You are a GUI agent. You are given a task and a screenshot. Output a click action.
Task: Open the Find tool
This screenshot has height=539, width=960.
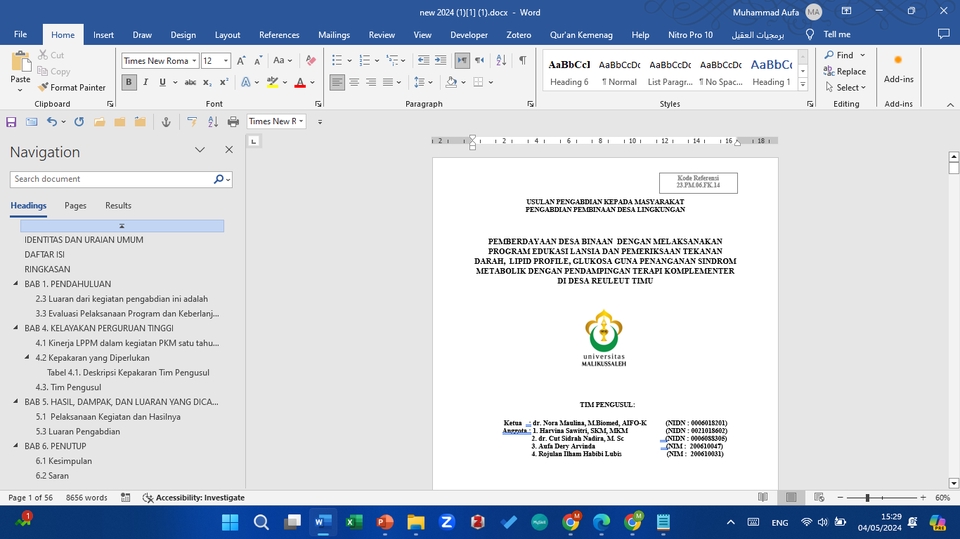839,55
